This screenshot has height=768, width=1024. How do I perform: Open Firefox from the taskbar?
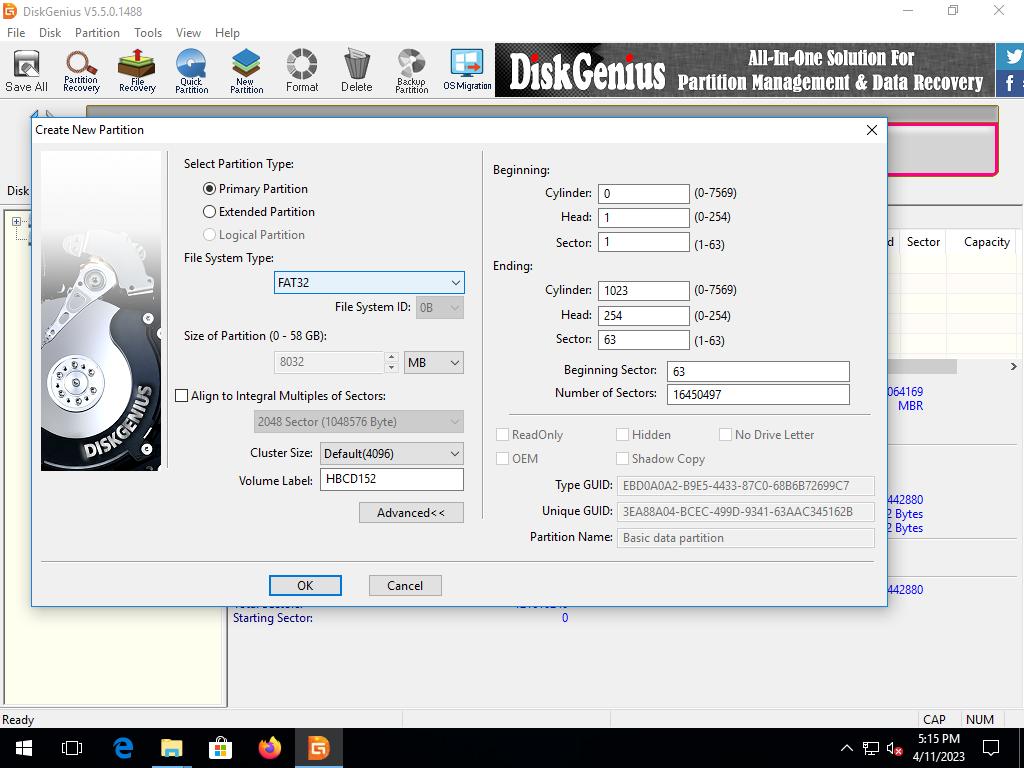tap(269, 748)
